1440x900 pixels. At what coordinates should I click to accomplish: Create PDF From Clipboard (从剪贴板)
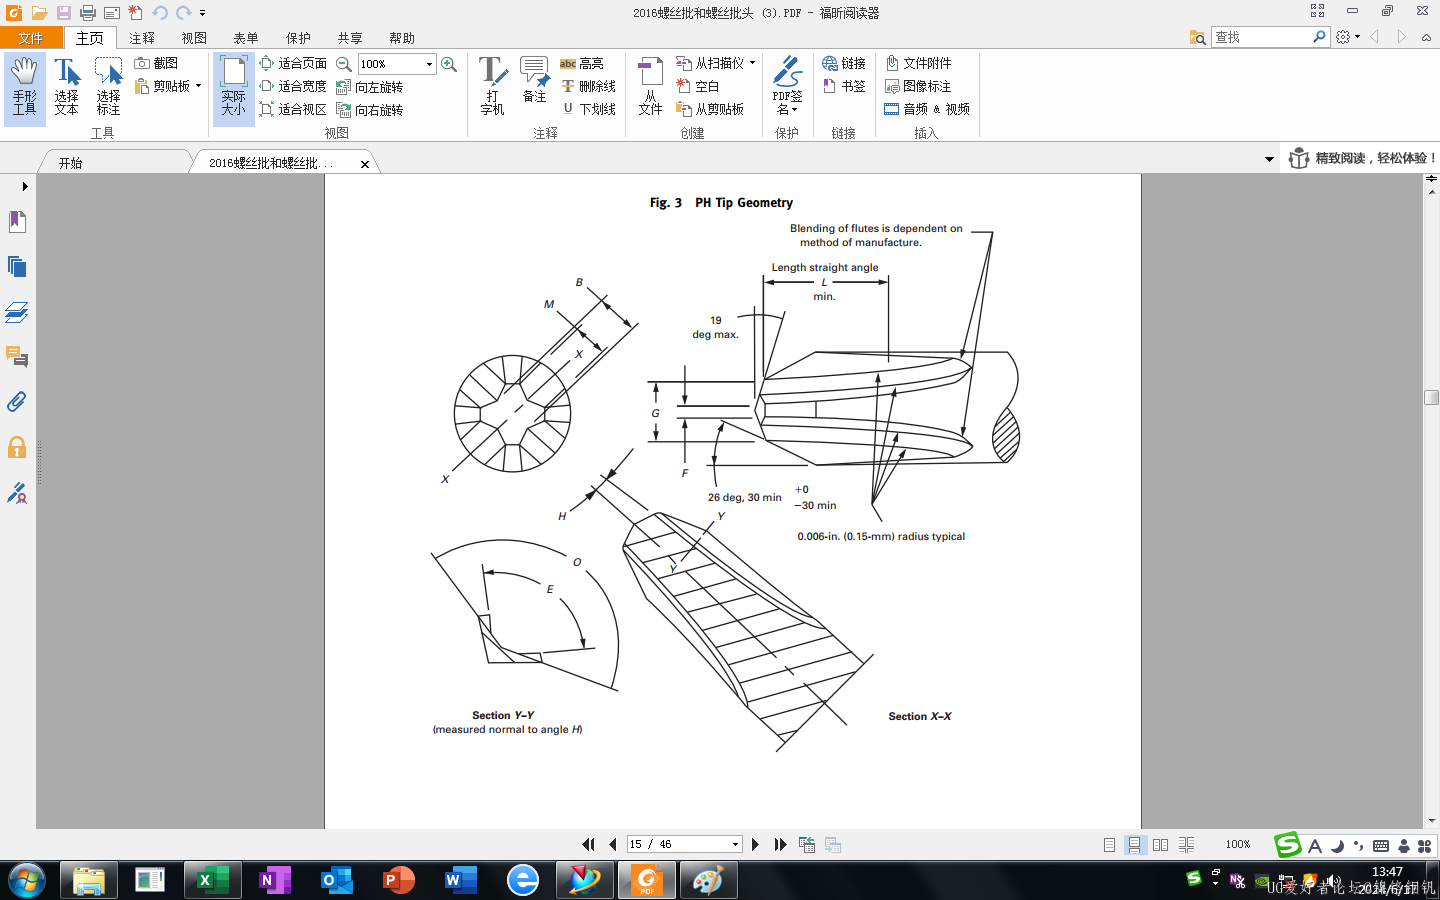tap(710, 109)
